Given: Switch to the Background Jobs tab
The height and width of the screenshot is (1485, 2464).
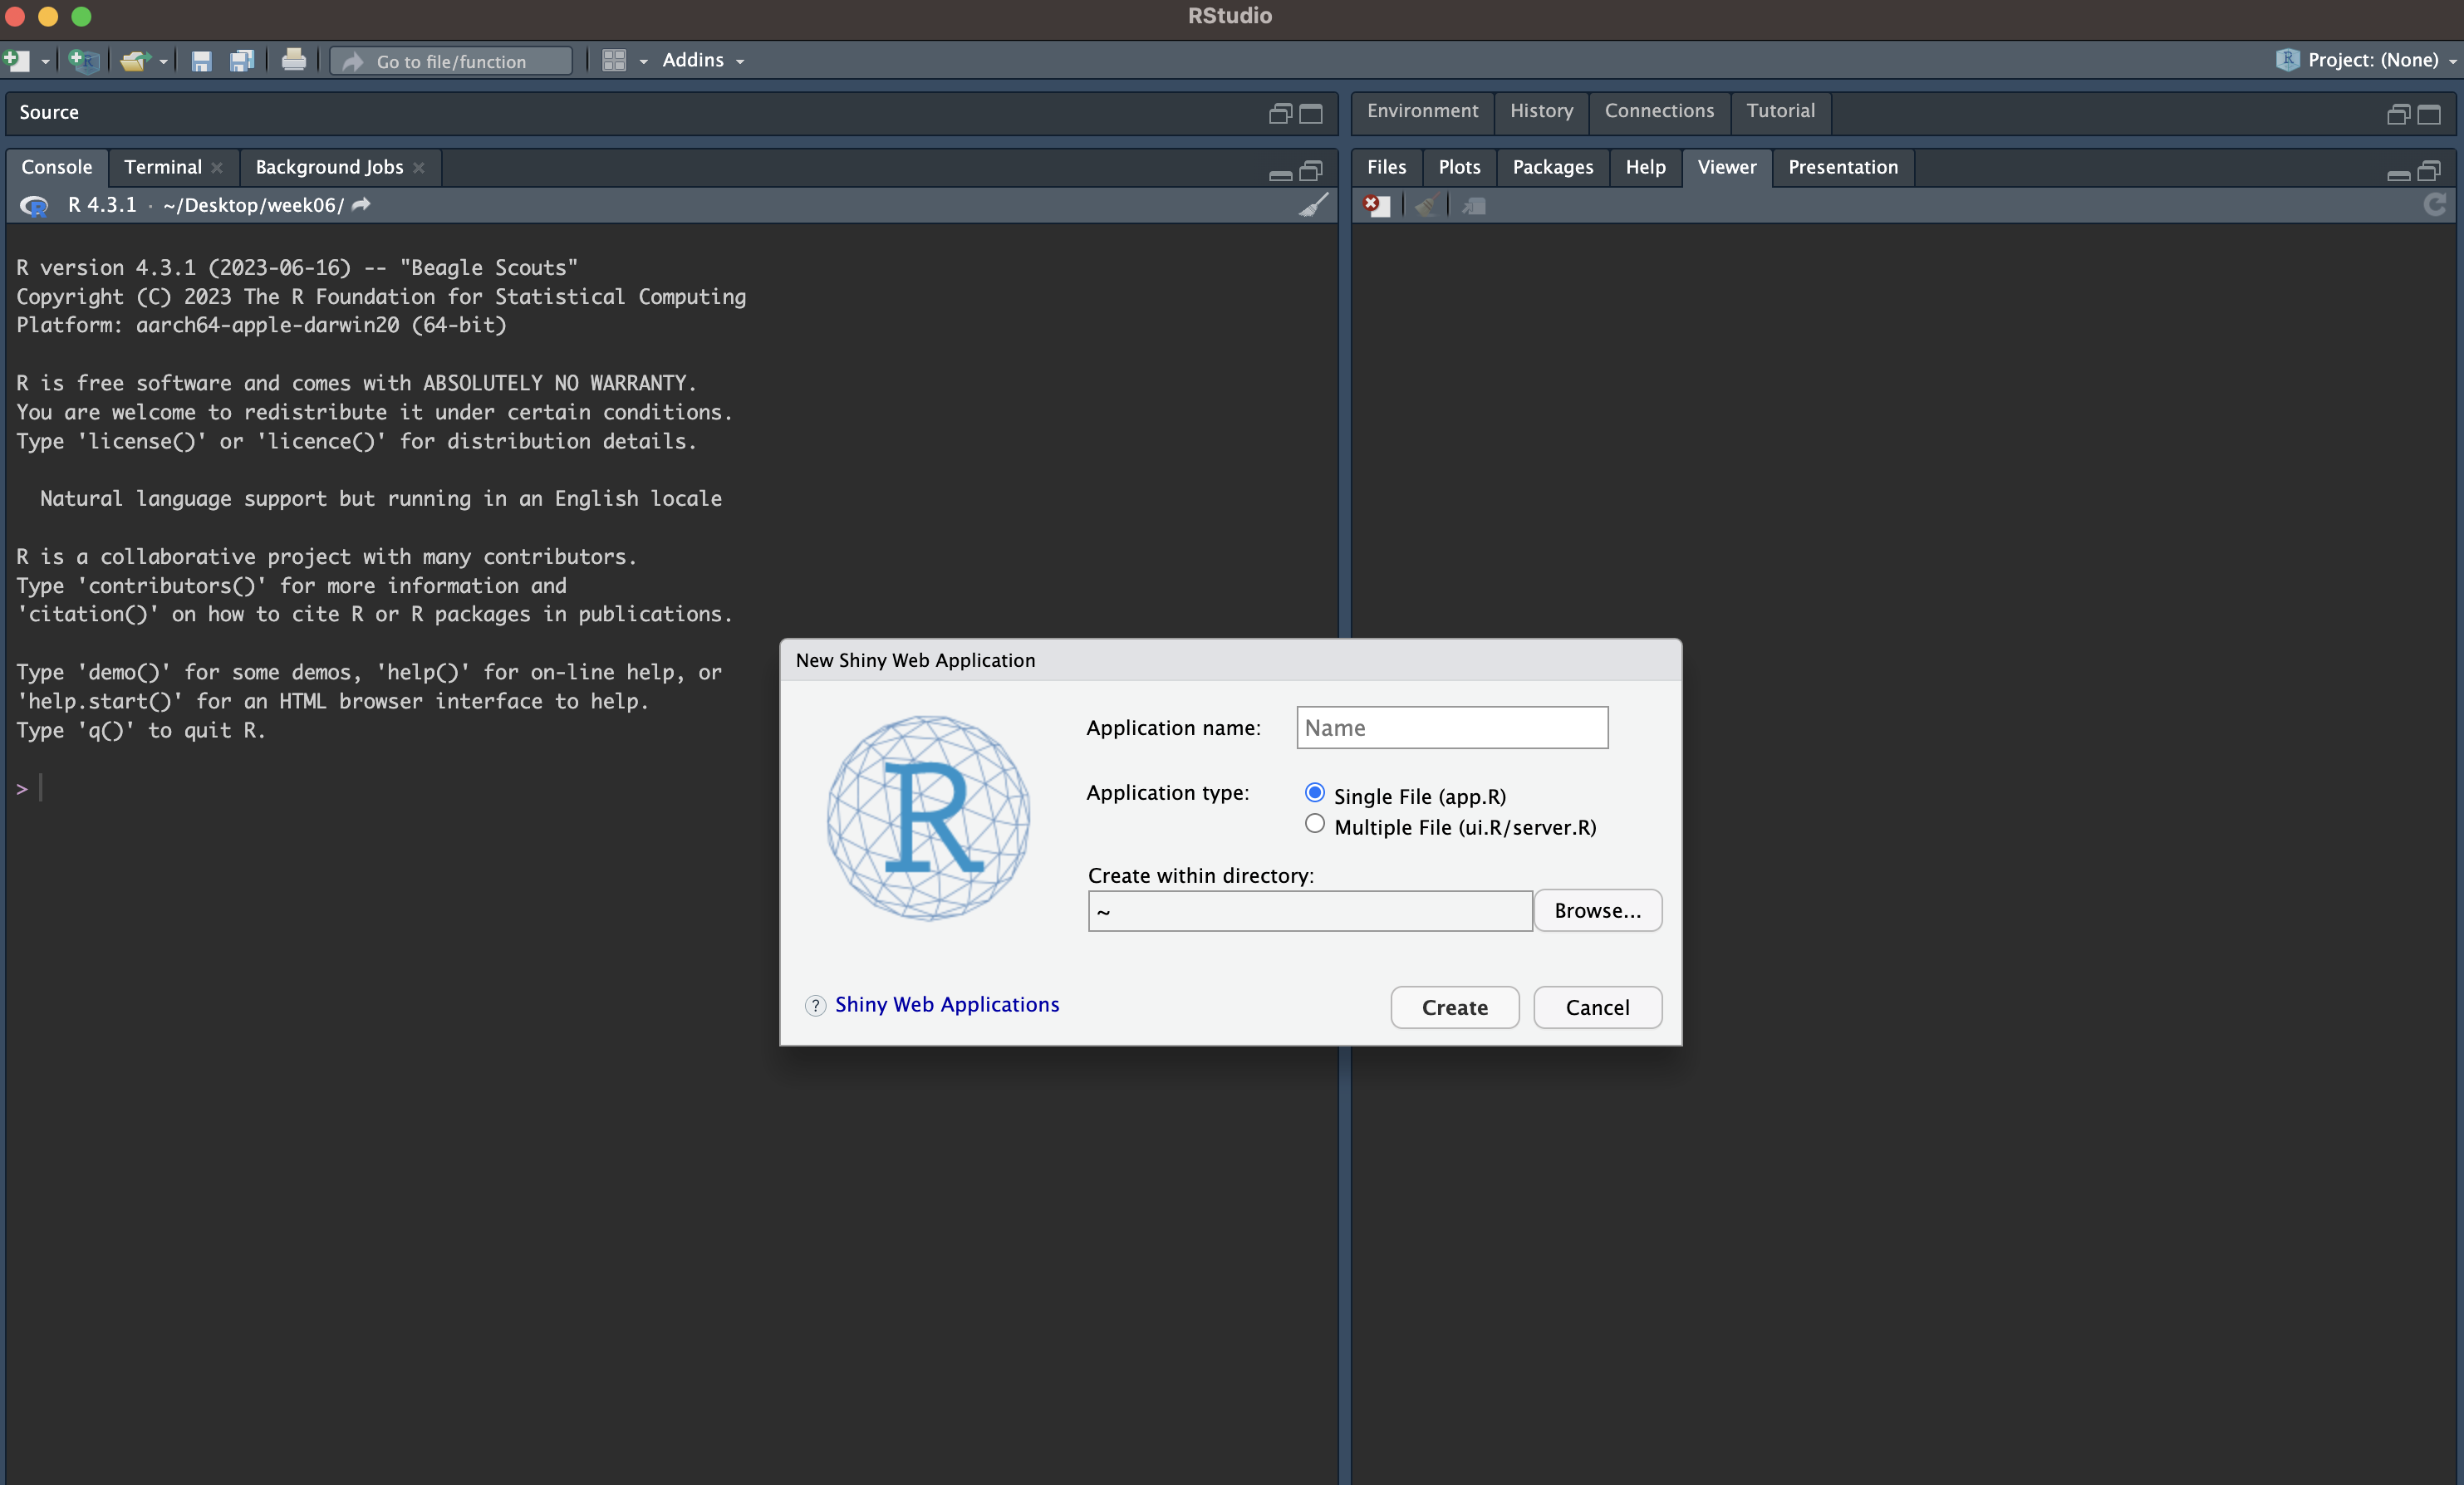Looking at the screenshot, I should (329, 167).
